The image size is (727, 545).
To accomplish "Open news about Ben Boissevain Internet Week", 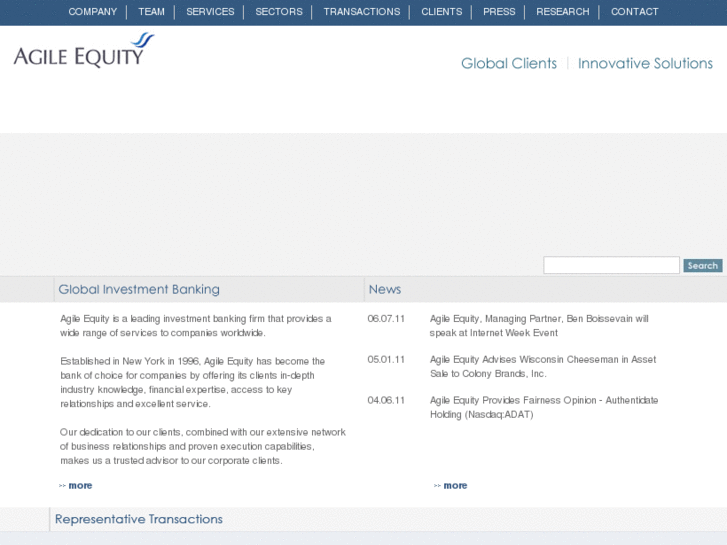I will [x=539, y=326].
